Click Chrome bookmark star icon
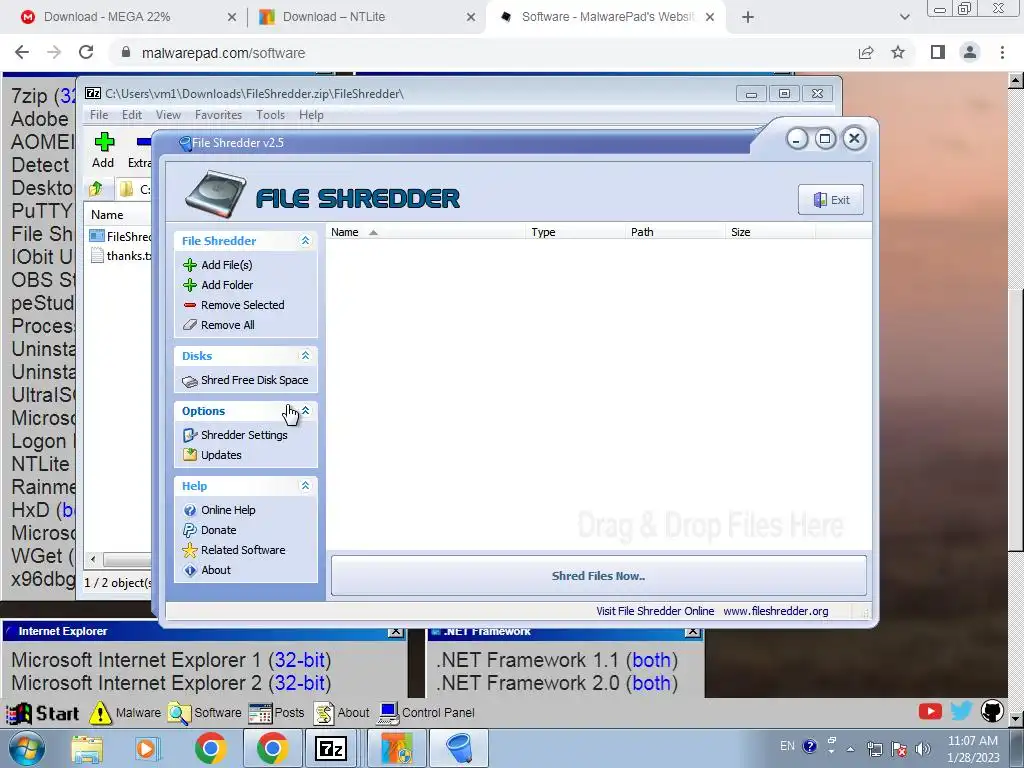Screen dimensions: 1024x768 click(898, 53)
